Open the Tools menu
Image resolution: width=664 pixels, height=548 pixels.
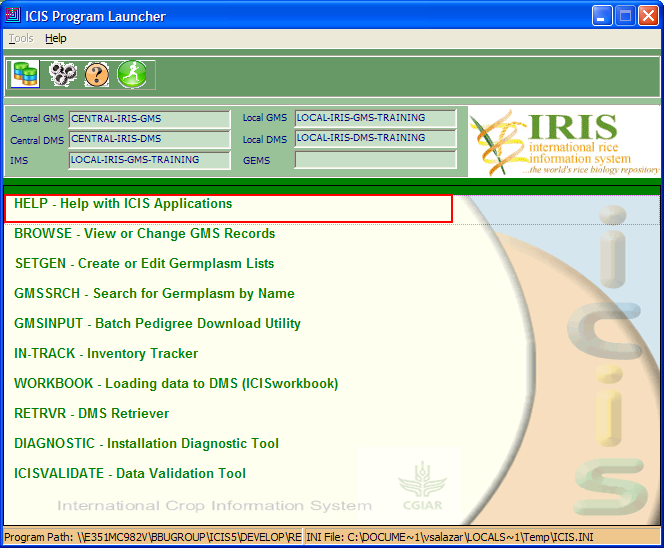tap(21, 39)
